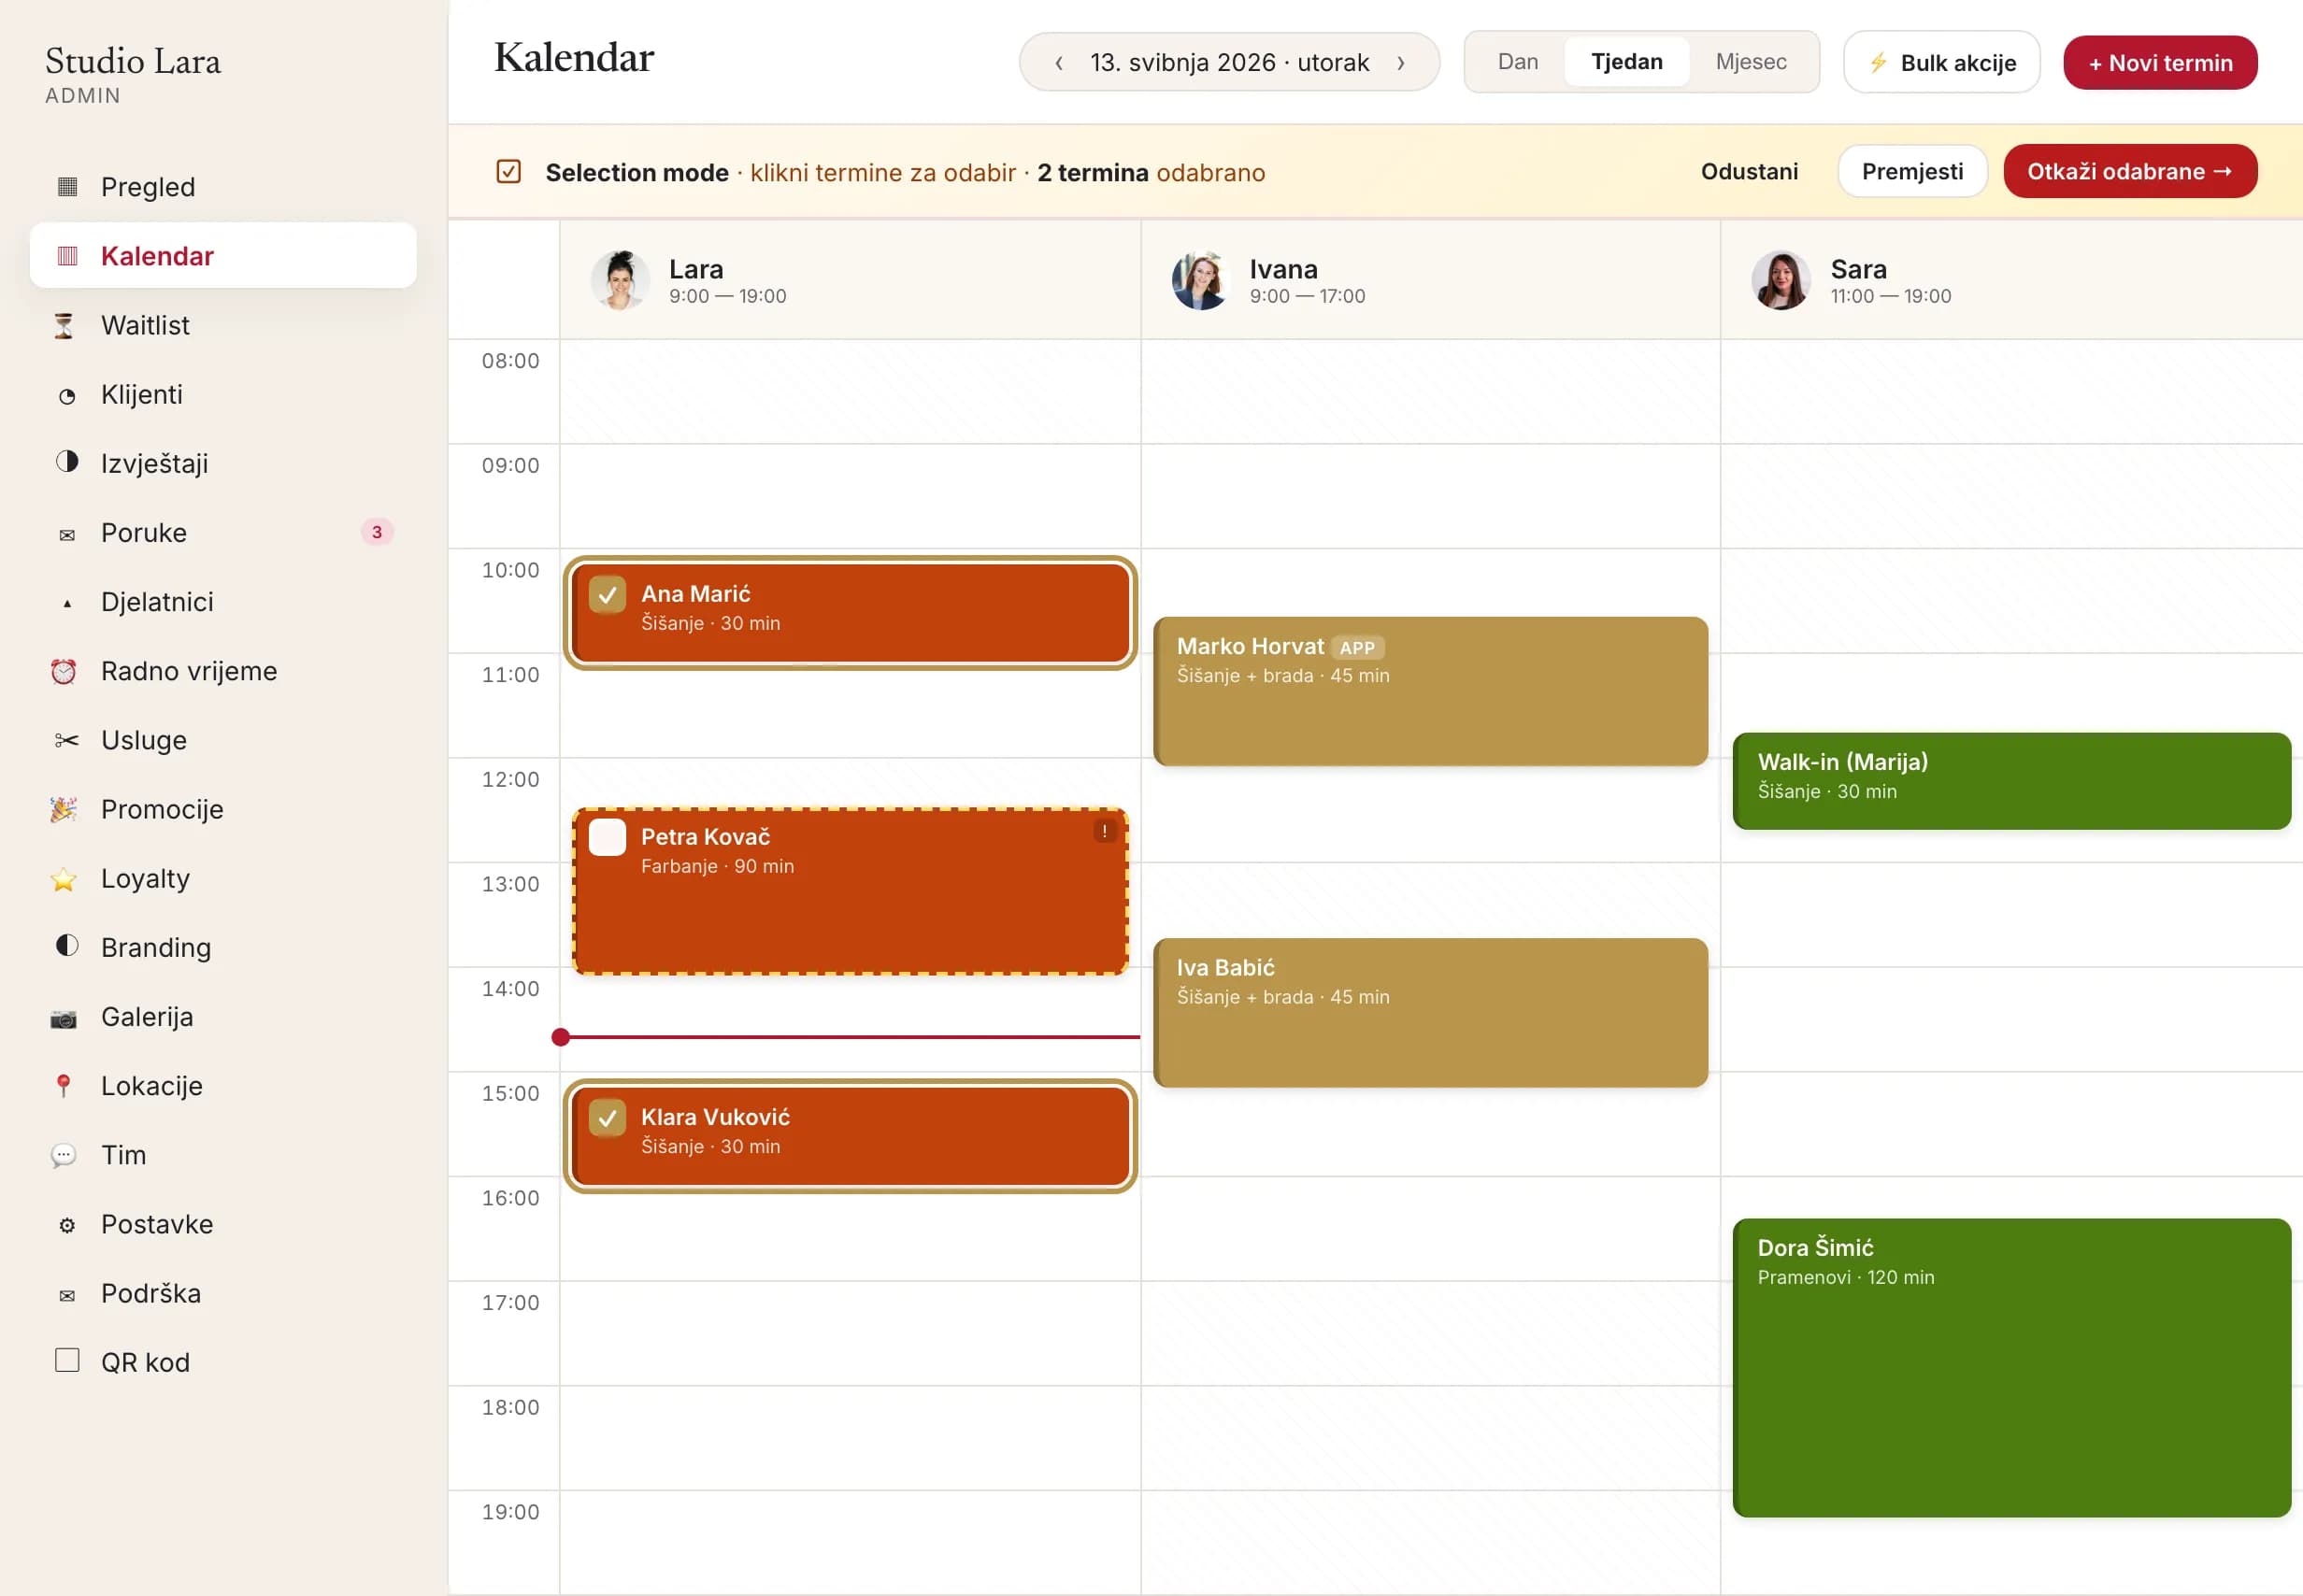Click the Djelatnici icon
Screen dimensions: 2303x1596
coord(67,603)
